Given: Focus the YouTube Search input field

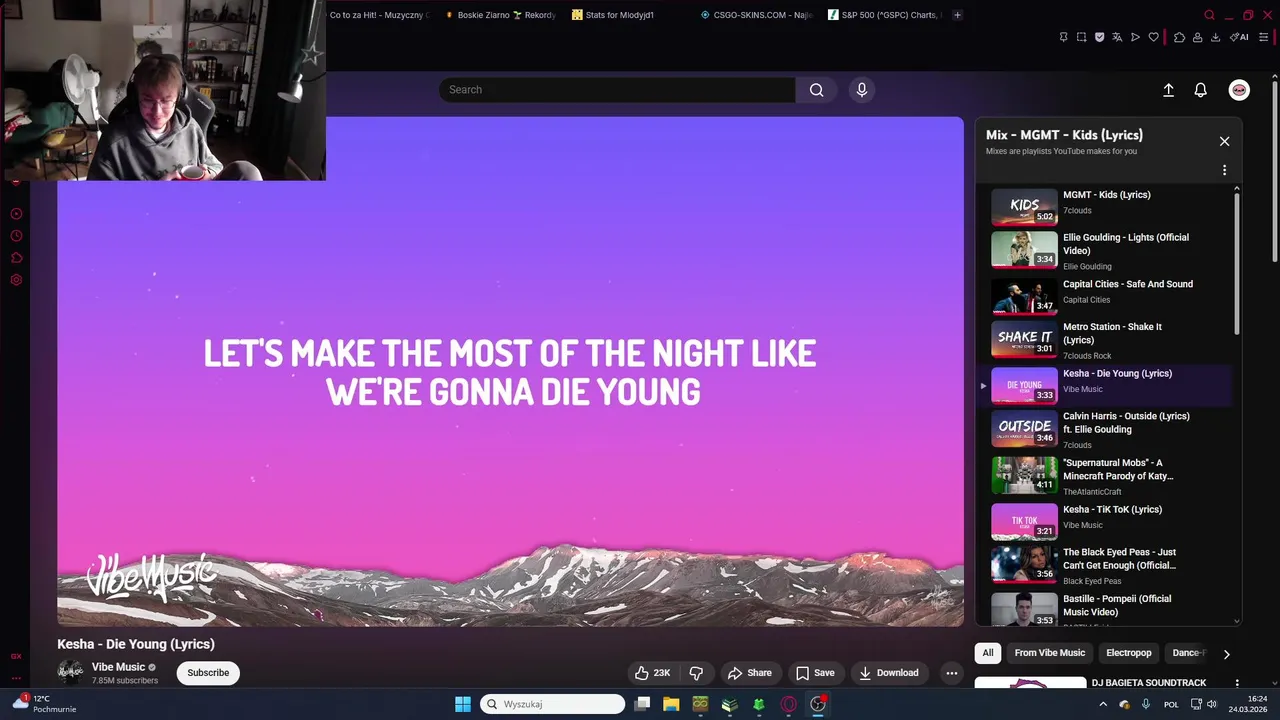Looking at the screenshot, I should click(617, 90).
